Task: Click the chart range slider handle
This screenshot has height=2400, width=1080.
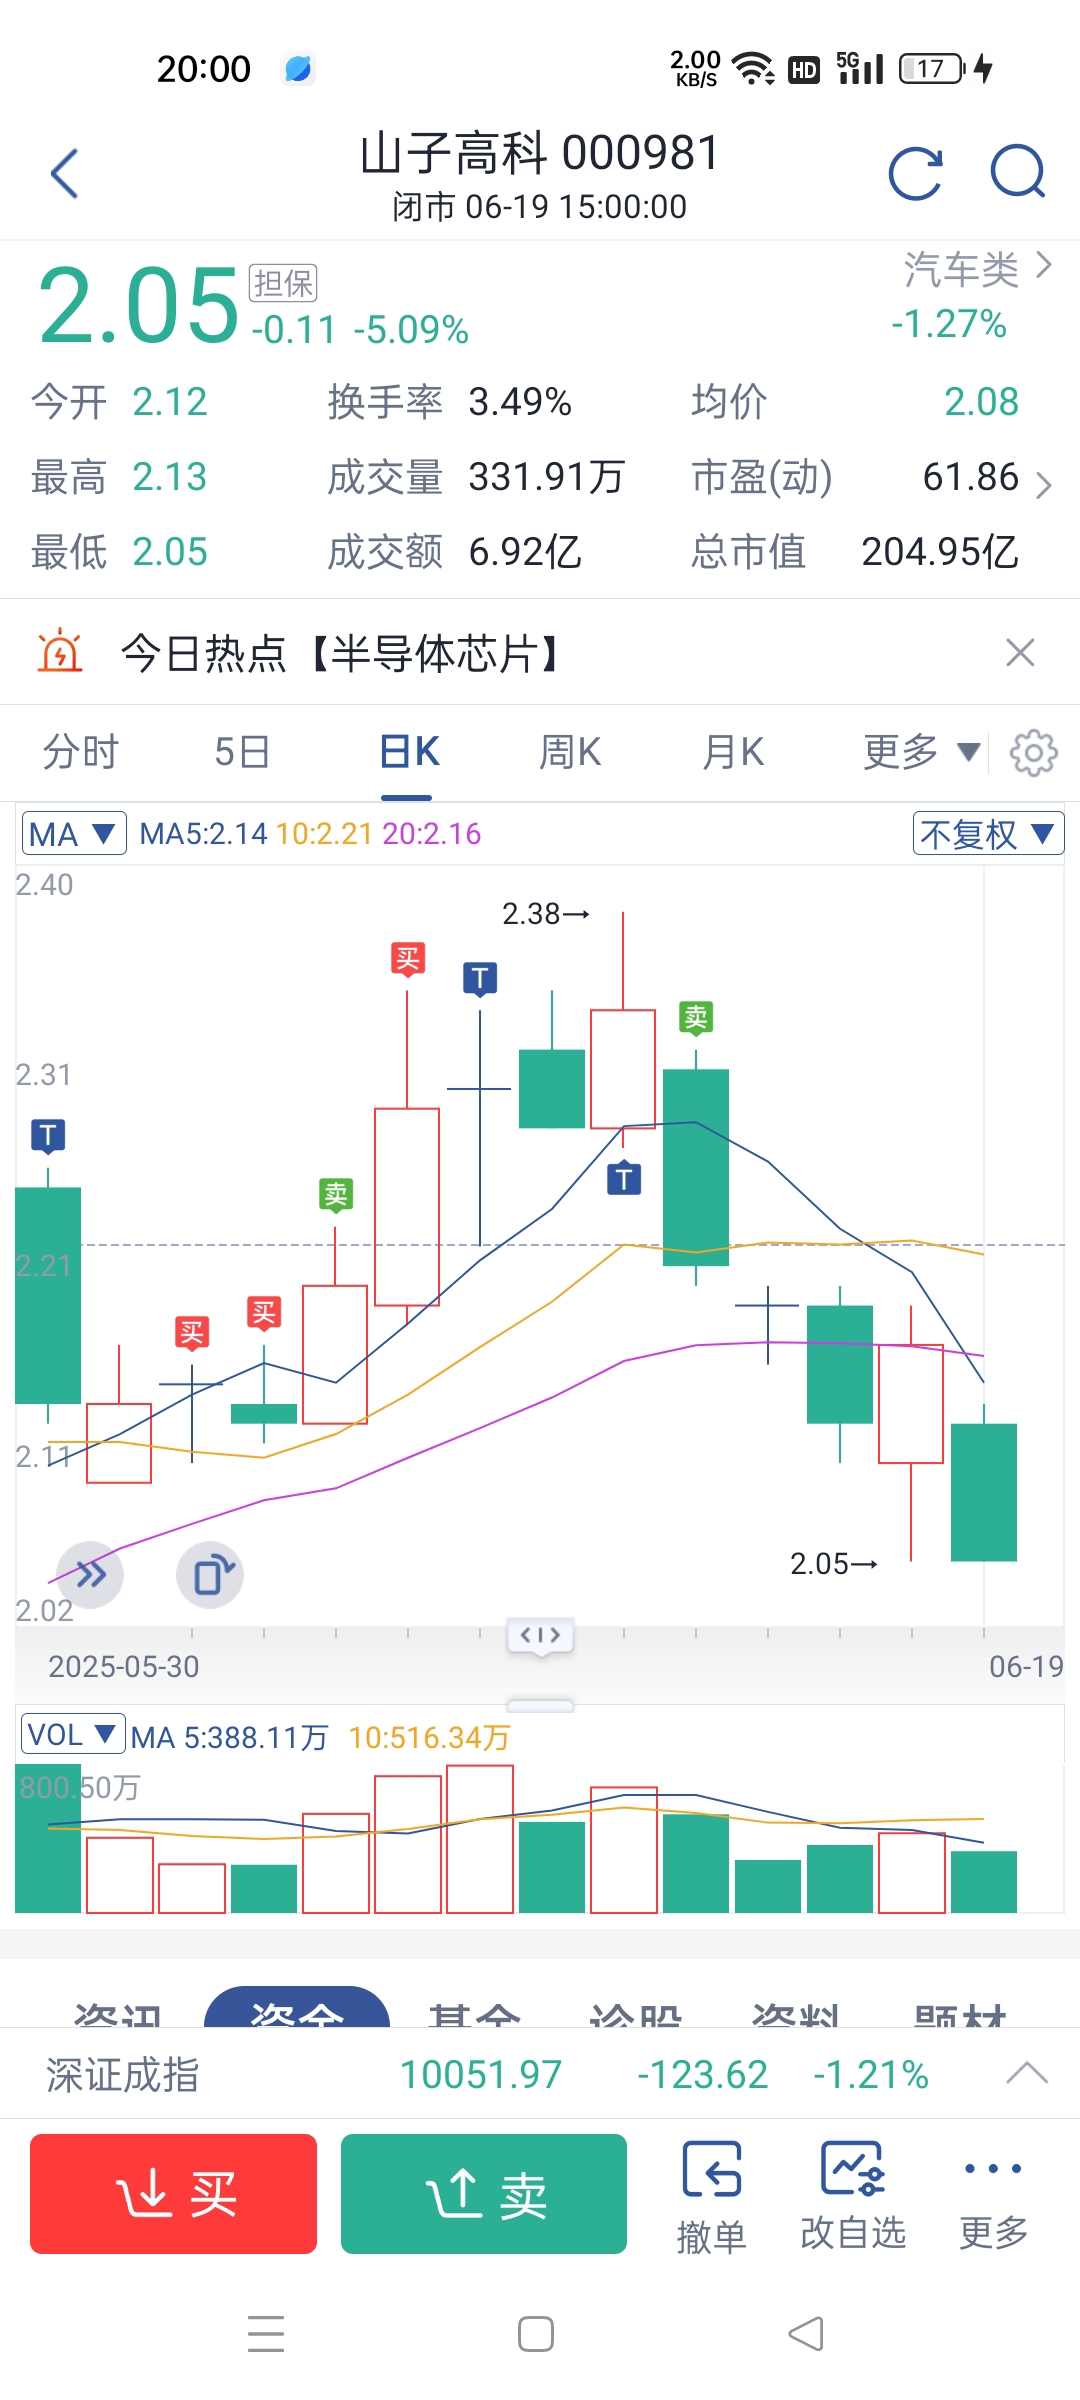Action: point(540,1635)
